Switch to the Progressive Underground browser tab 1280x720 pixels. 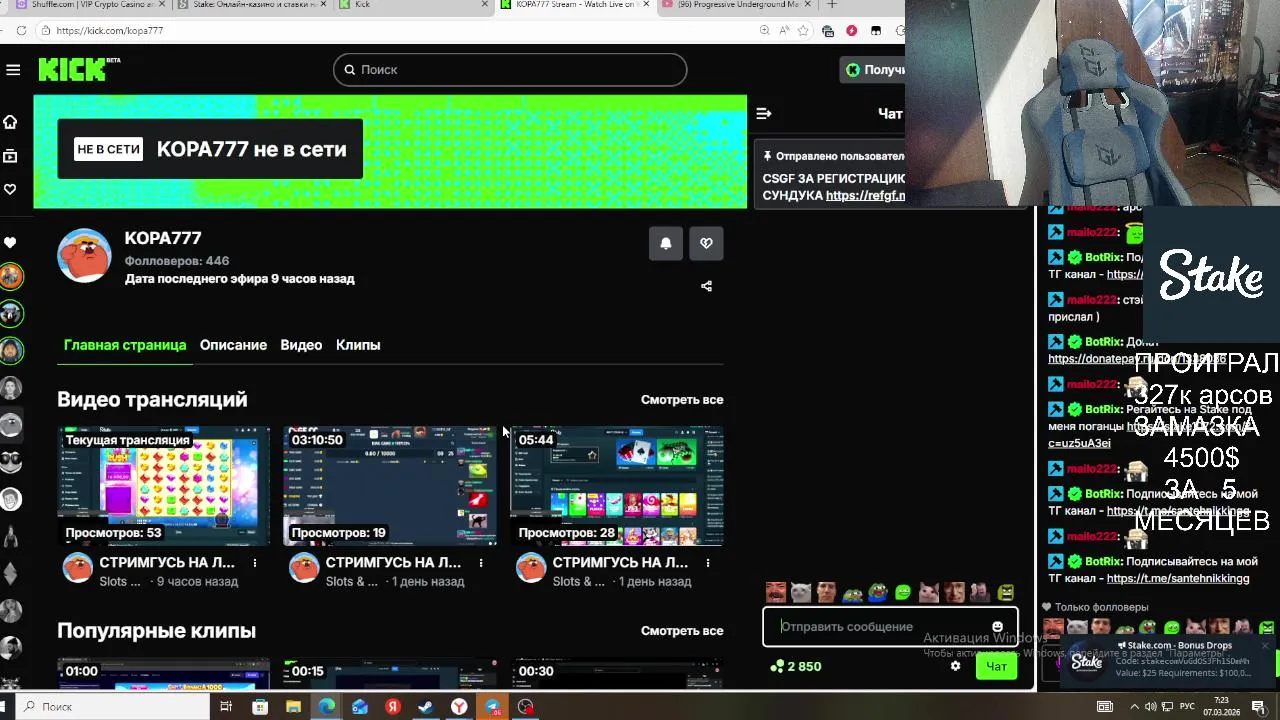tap(735, 5)
